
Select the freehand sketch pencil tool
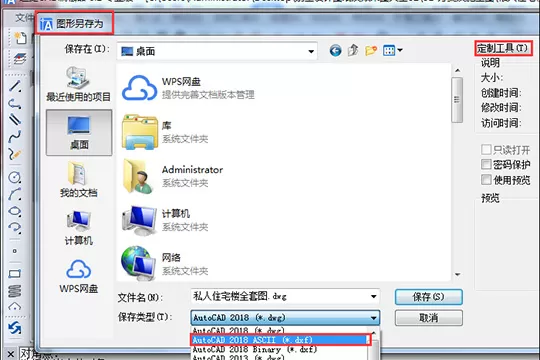[15, 154]
